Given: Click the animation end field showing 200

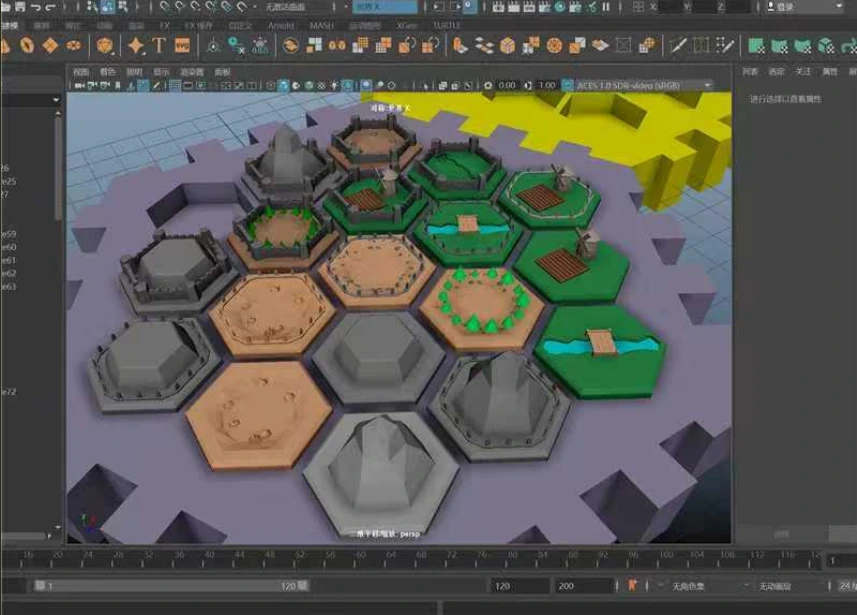Looking at the screenshot, I should 583,586.
